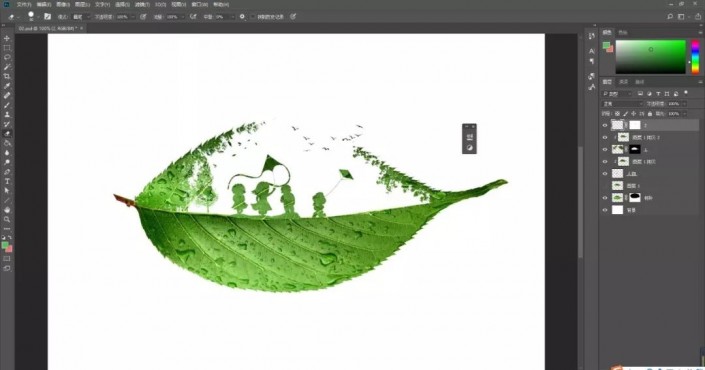Select the Pen tool
The image size is (705, 370).
pyautogui.click(x=7, y=172)
